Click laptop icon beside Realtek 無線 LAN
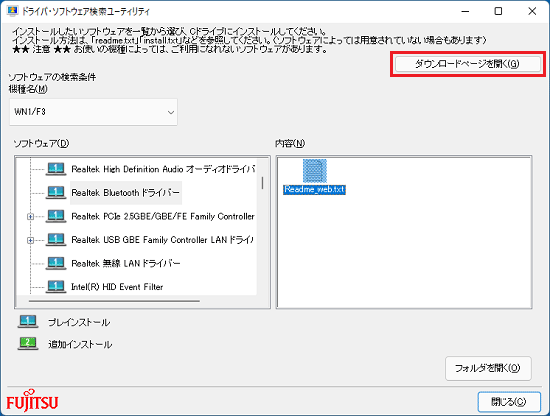 pos(56,263)
